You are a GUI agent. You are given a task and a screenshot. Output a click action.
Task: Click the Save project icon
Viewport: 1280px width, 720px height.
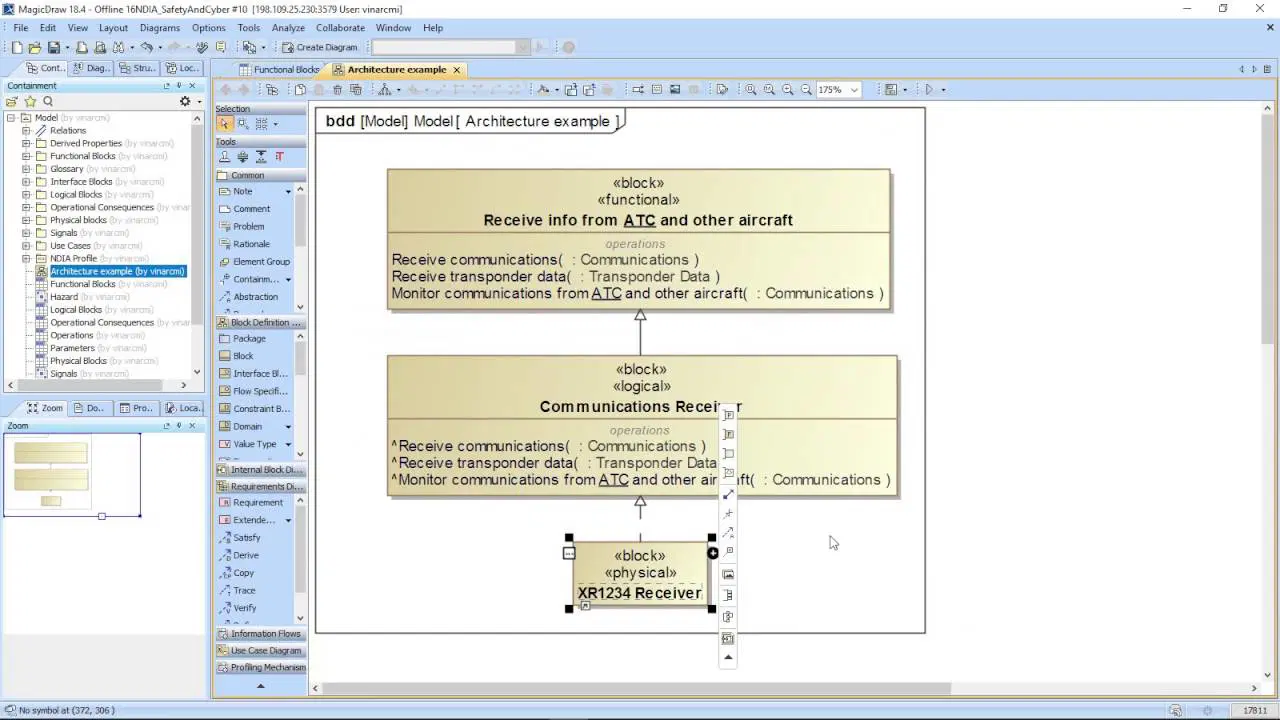pyautogui.click(x=53, y=47)
